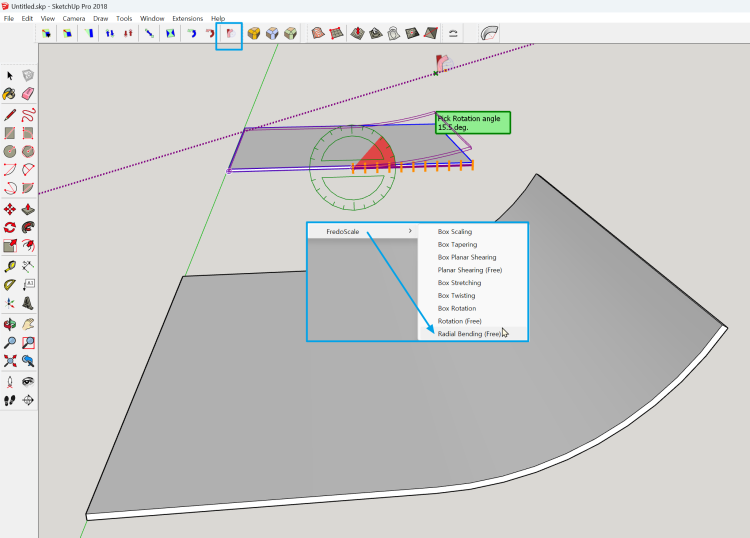Open the Camera menu
Screen dimensions: 750x538
tap(74, 19)
